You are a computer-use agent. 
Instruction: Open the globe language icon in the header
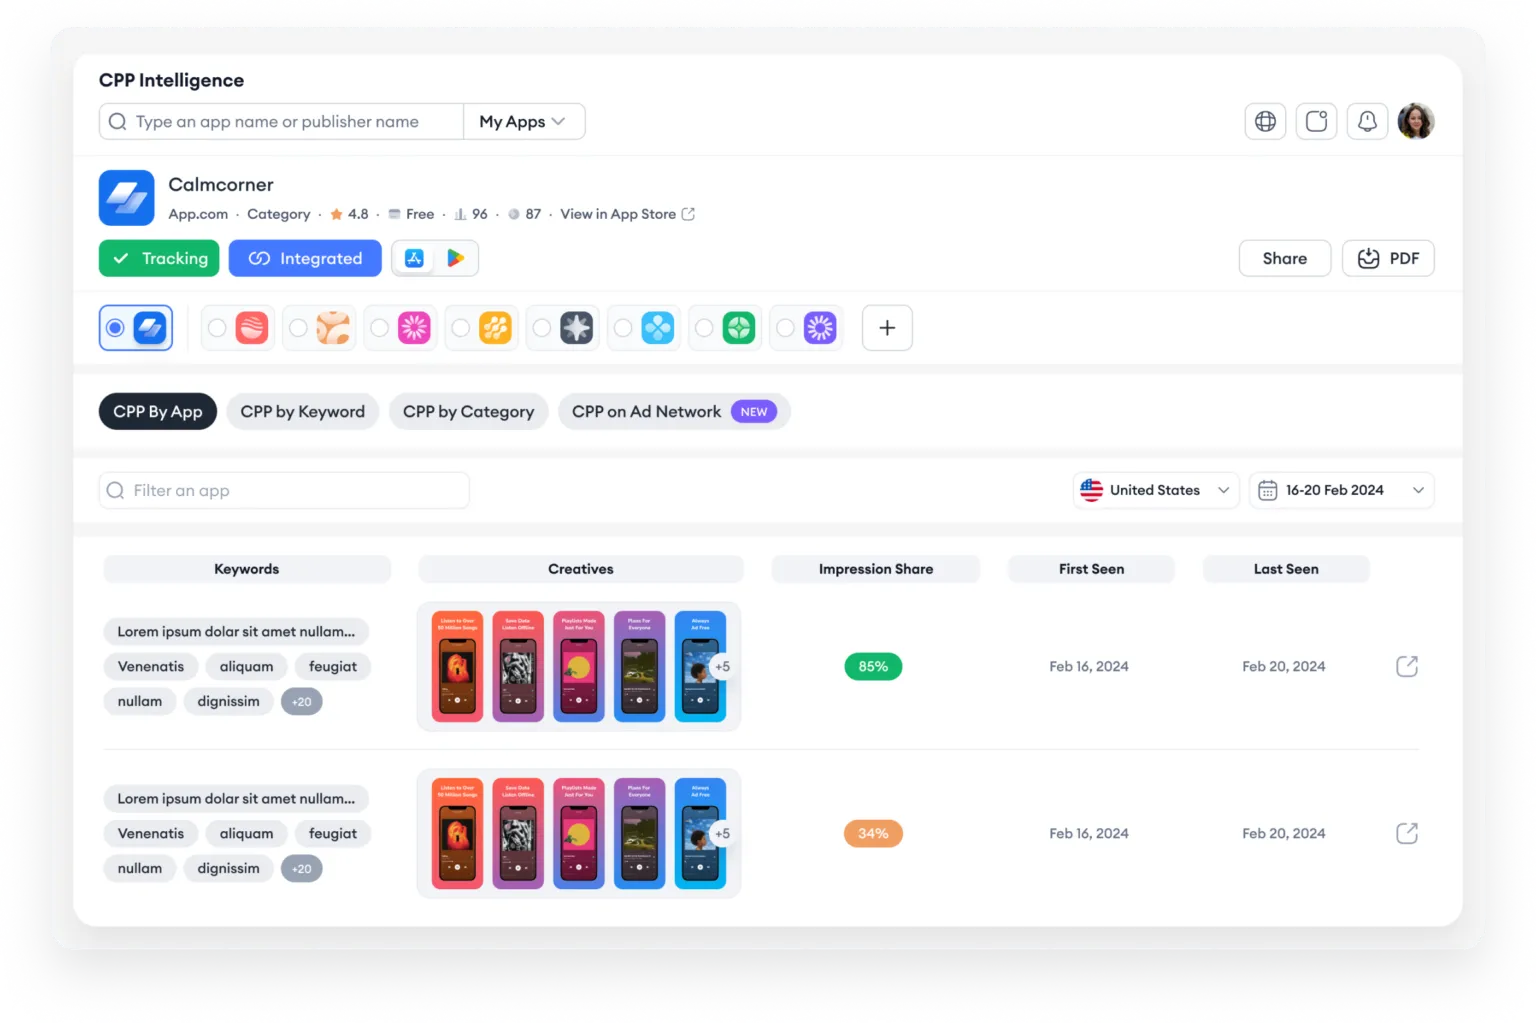click(x=1265, y=121)
